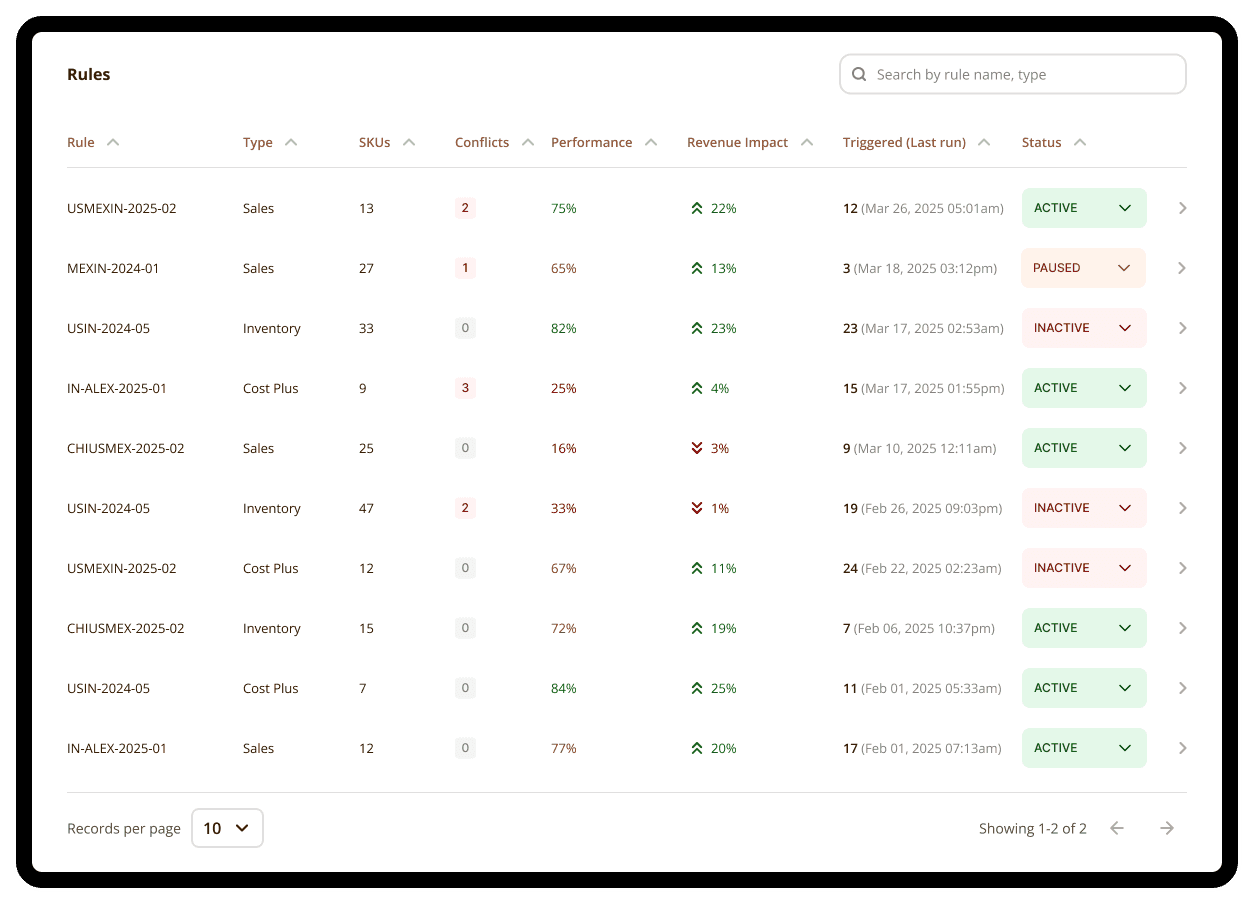Click CHIUSMEX-2025-02 rule name in the 25 SKUs row
1254x904 pixels.
126,448
